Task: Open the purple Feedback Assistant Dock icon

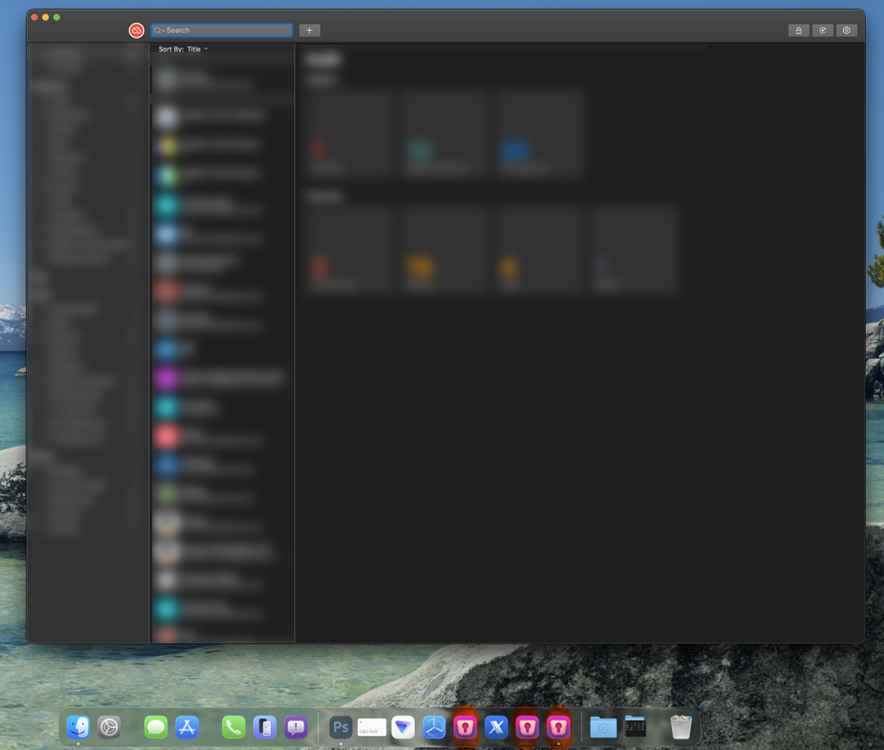Action: 296,727
